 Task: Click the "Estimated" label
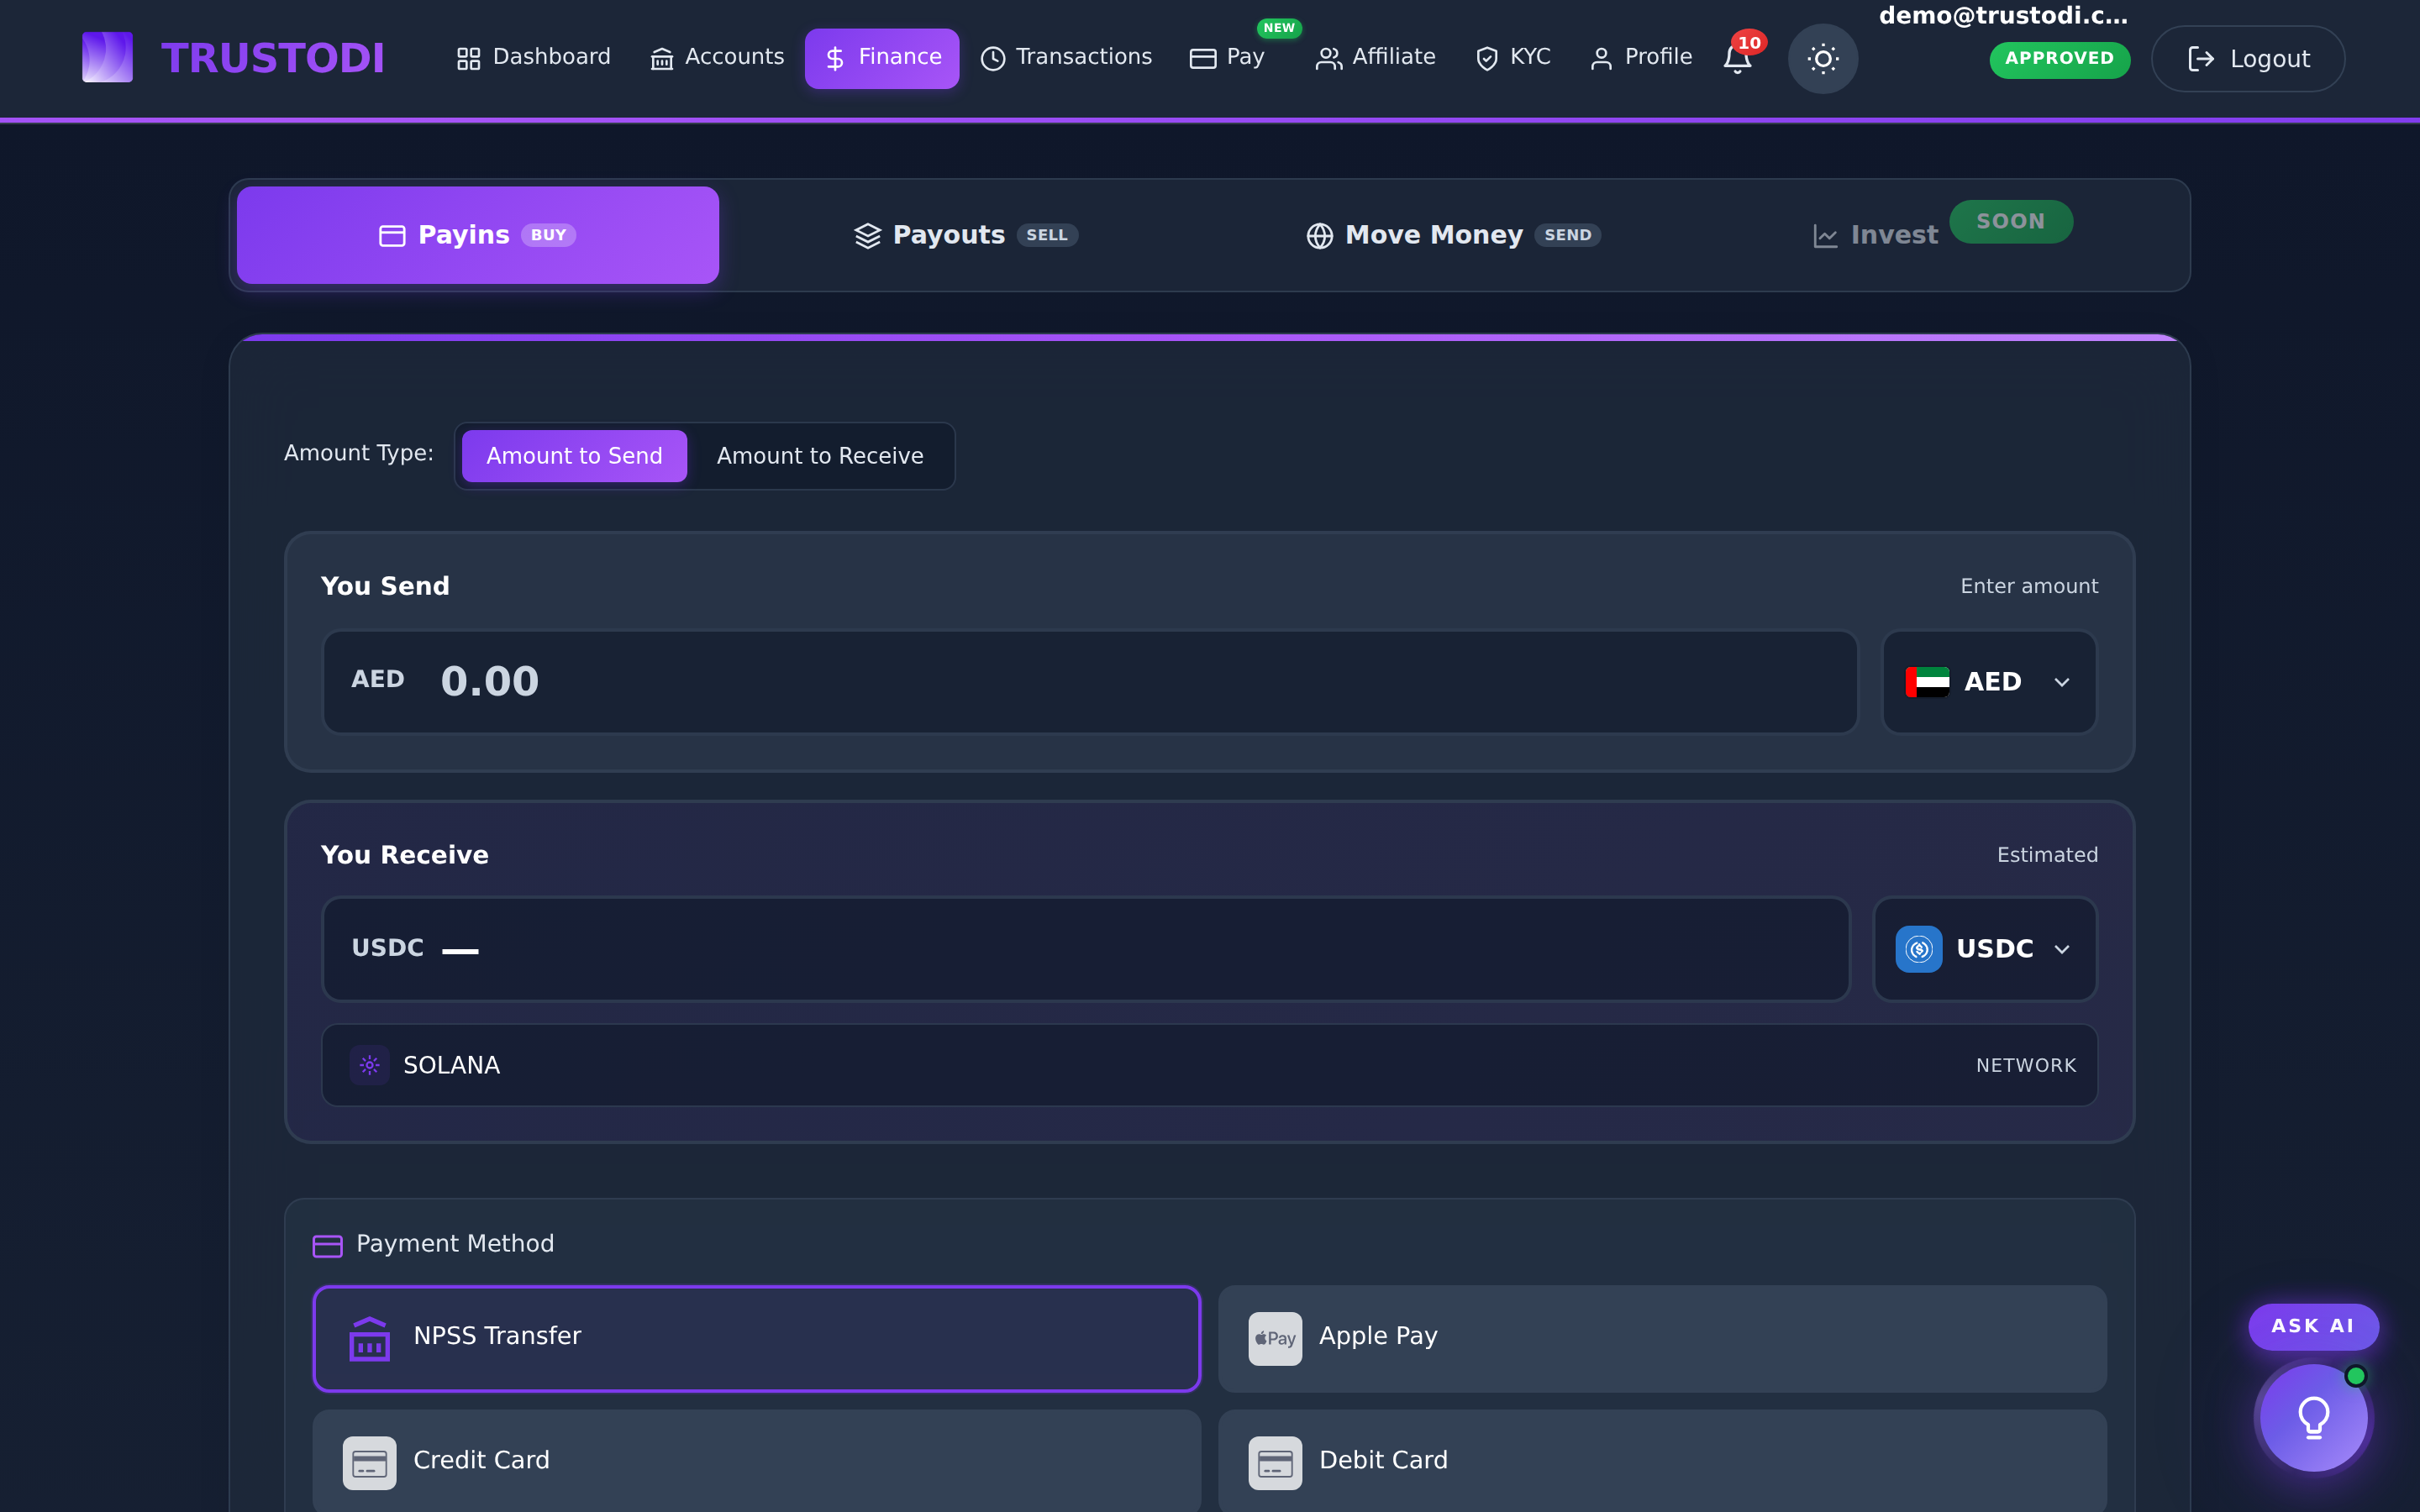pos(2047,856)
